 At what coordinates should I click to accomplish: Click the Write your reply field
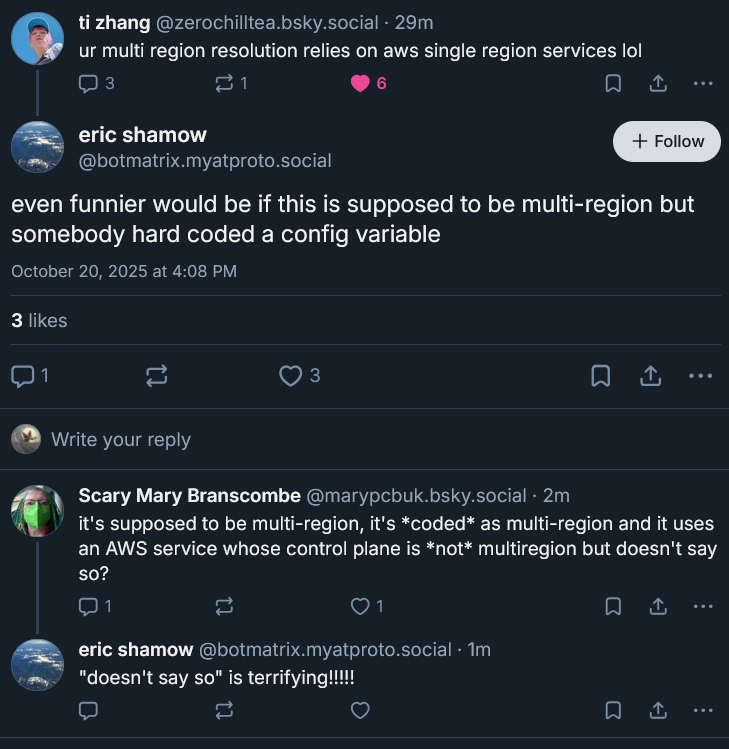120,439
